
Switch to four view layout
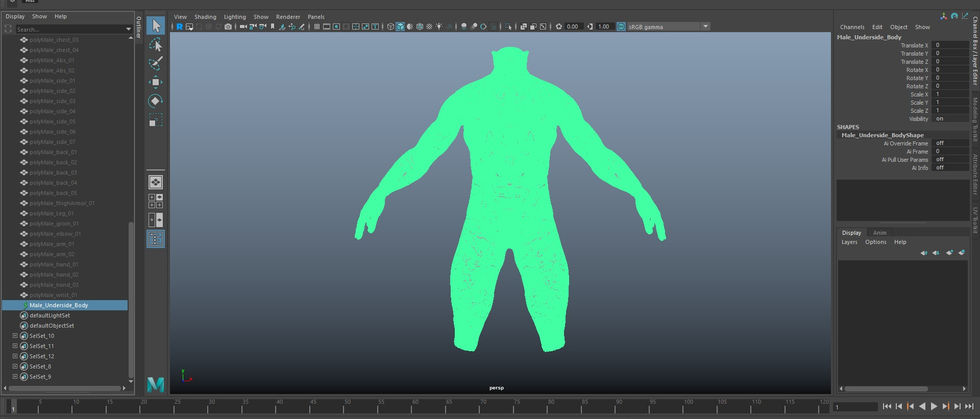pos(156,201)
